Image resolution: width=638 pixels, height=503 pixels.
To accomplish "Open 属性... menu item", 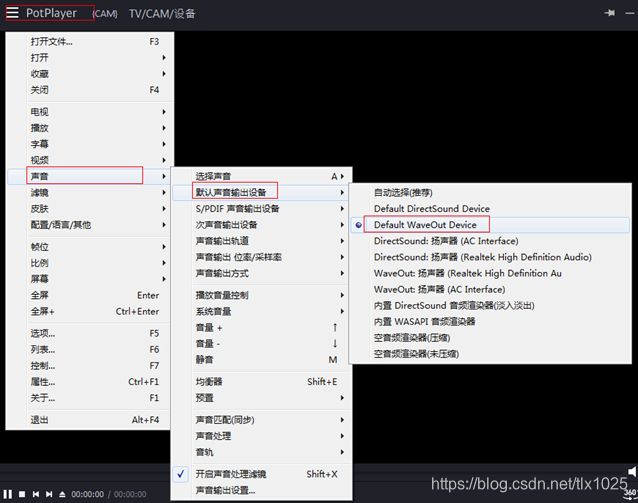I will click(x=88, y=382).
